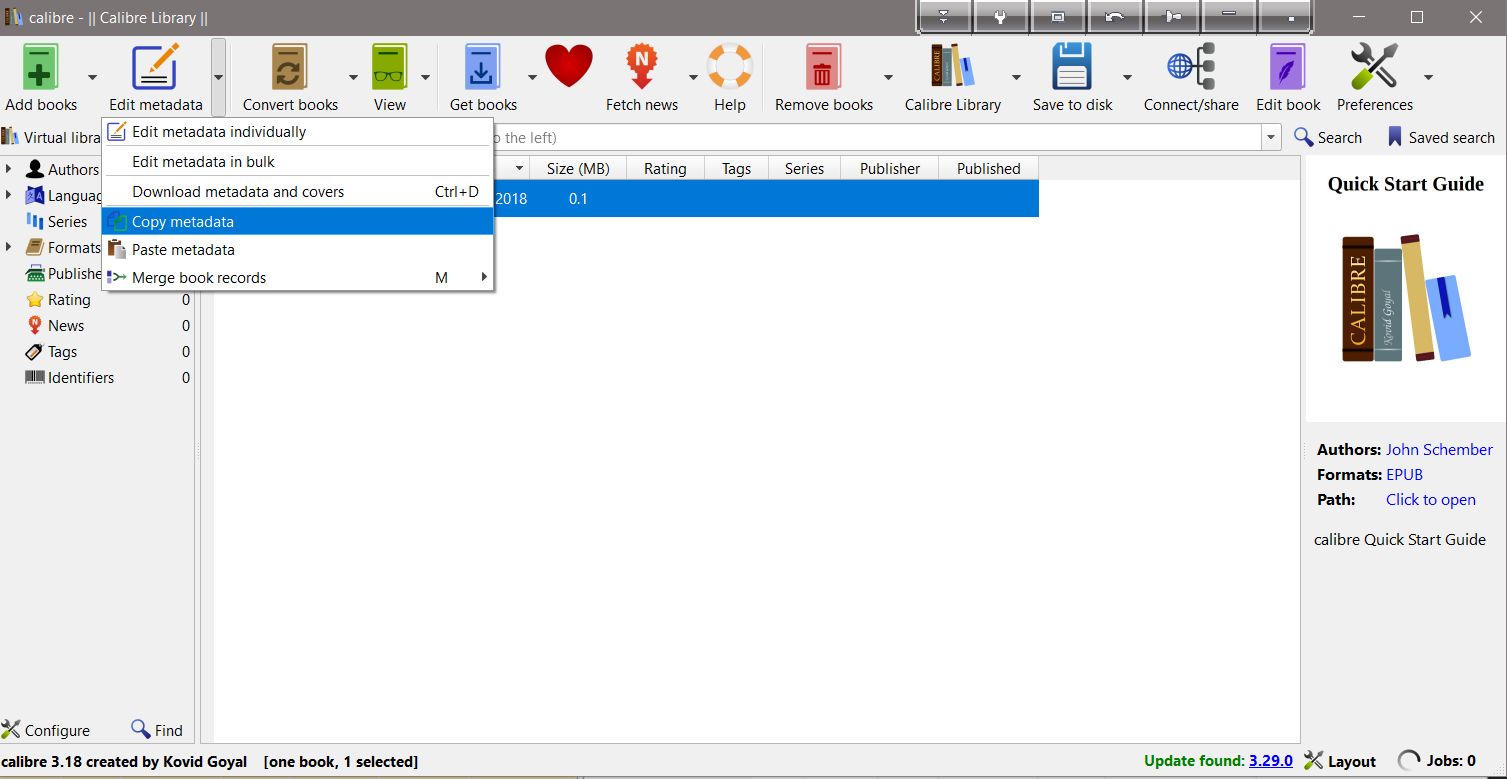This screenshot has height=779, width=1507.
Task: Select Tags in the tag browser
Action: pos(62,352)
